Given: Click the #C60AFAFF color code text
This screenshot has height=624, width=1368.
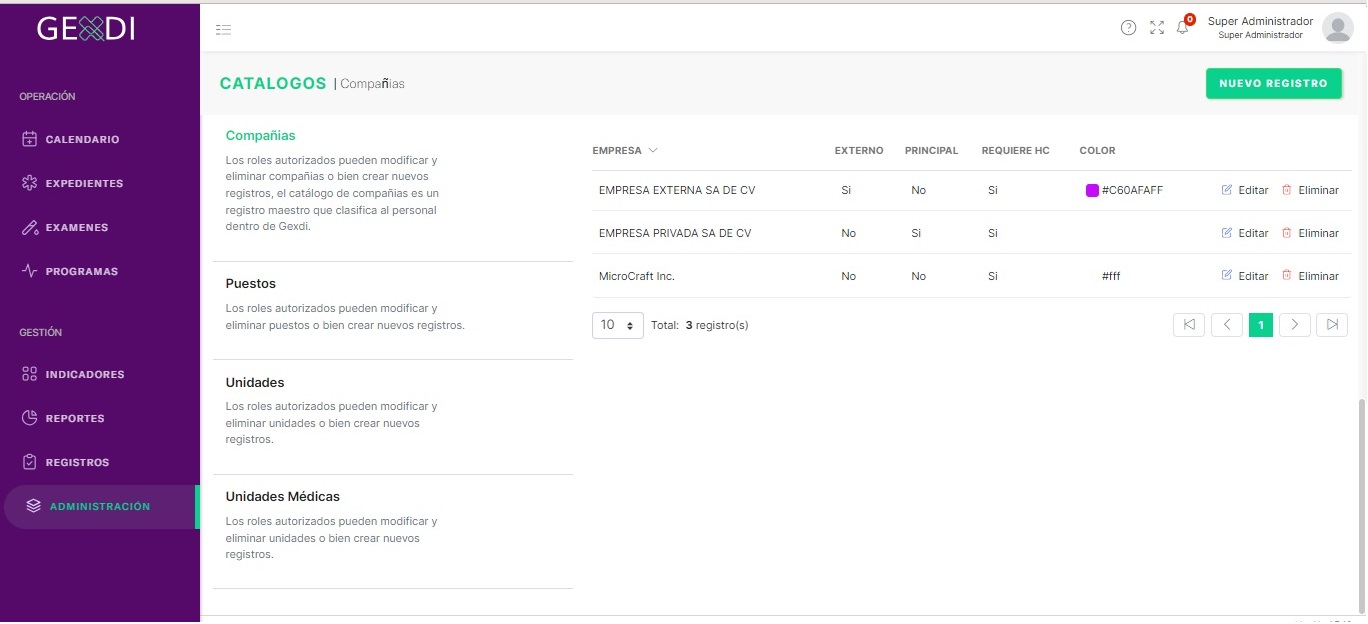Looking at the screenshot, I should coord(1132,190).
